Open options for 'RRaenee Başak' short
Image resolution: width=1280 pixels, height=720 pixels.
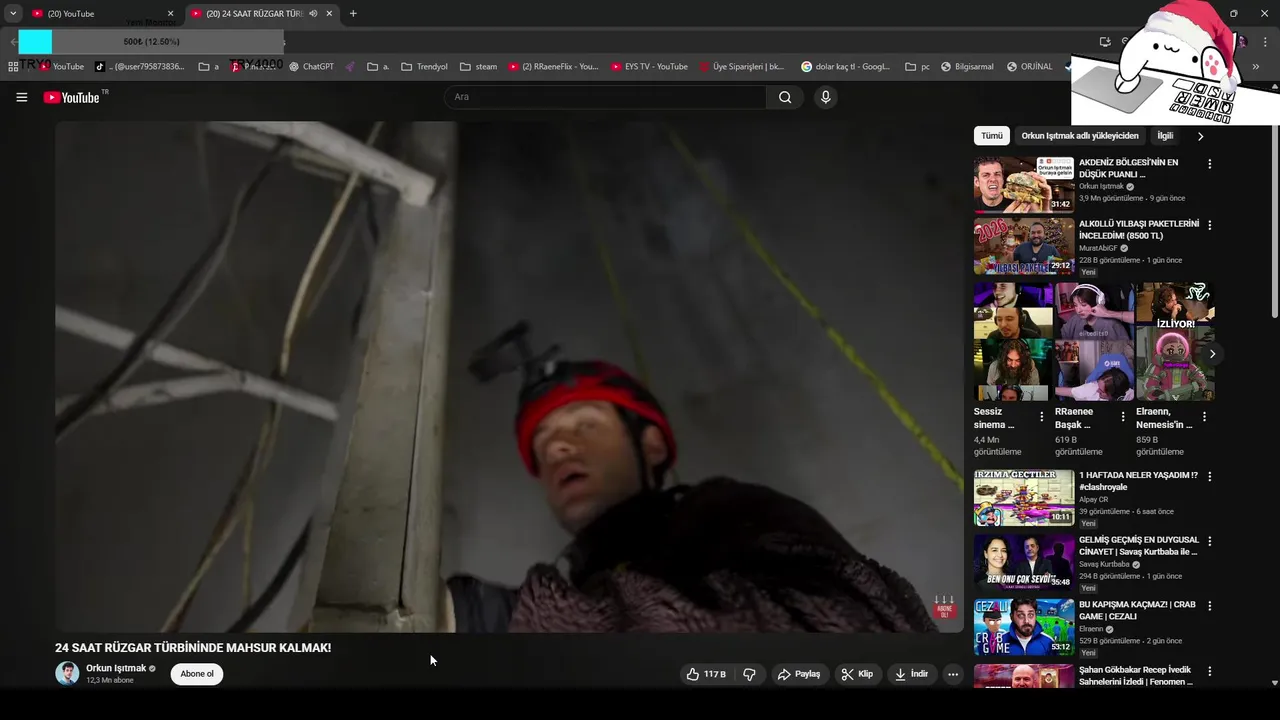click(x=1122, y=417)
